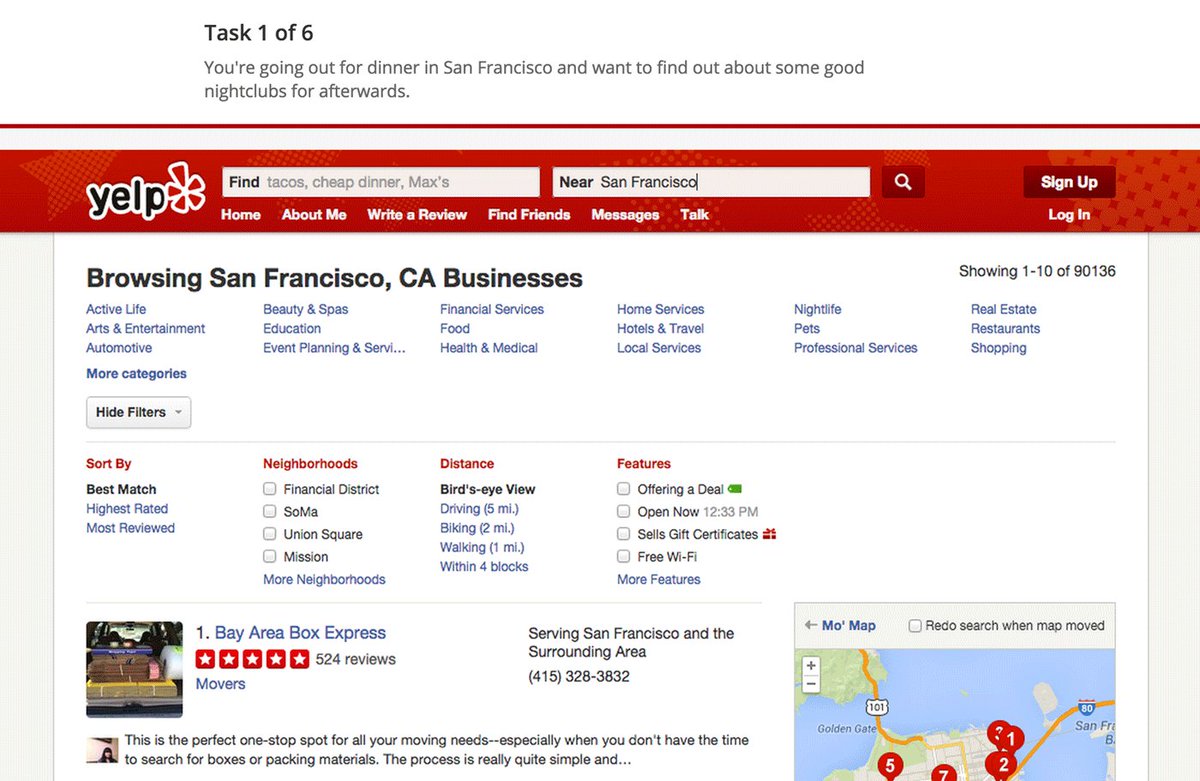Click the Sign Up button
Image resolution: width=1200 pixels, height=781 pixels.
click(x=1069, y=182)
